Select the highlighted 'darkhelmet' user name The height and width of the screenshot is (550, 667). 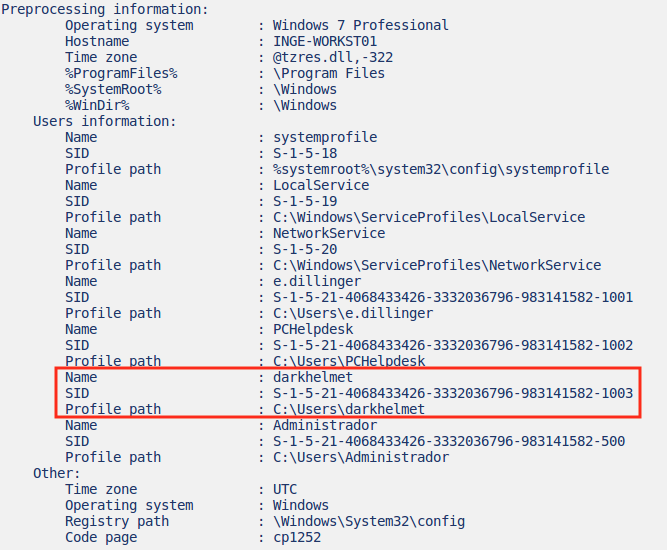tap(313, 377)
